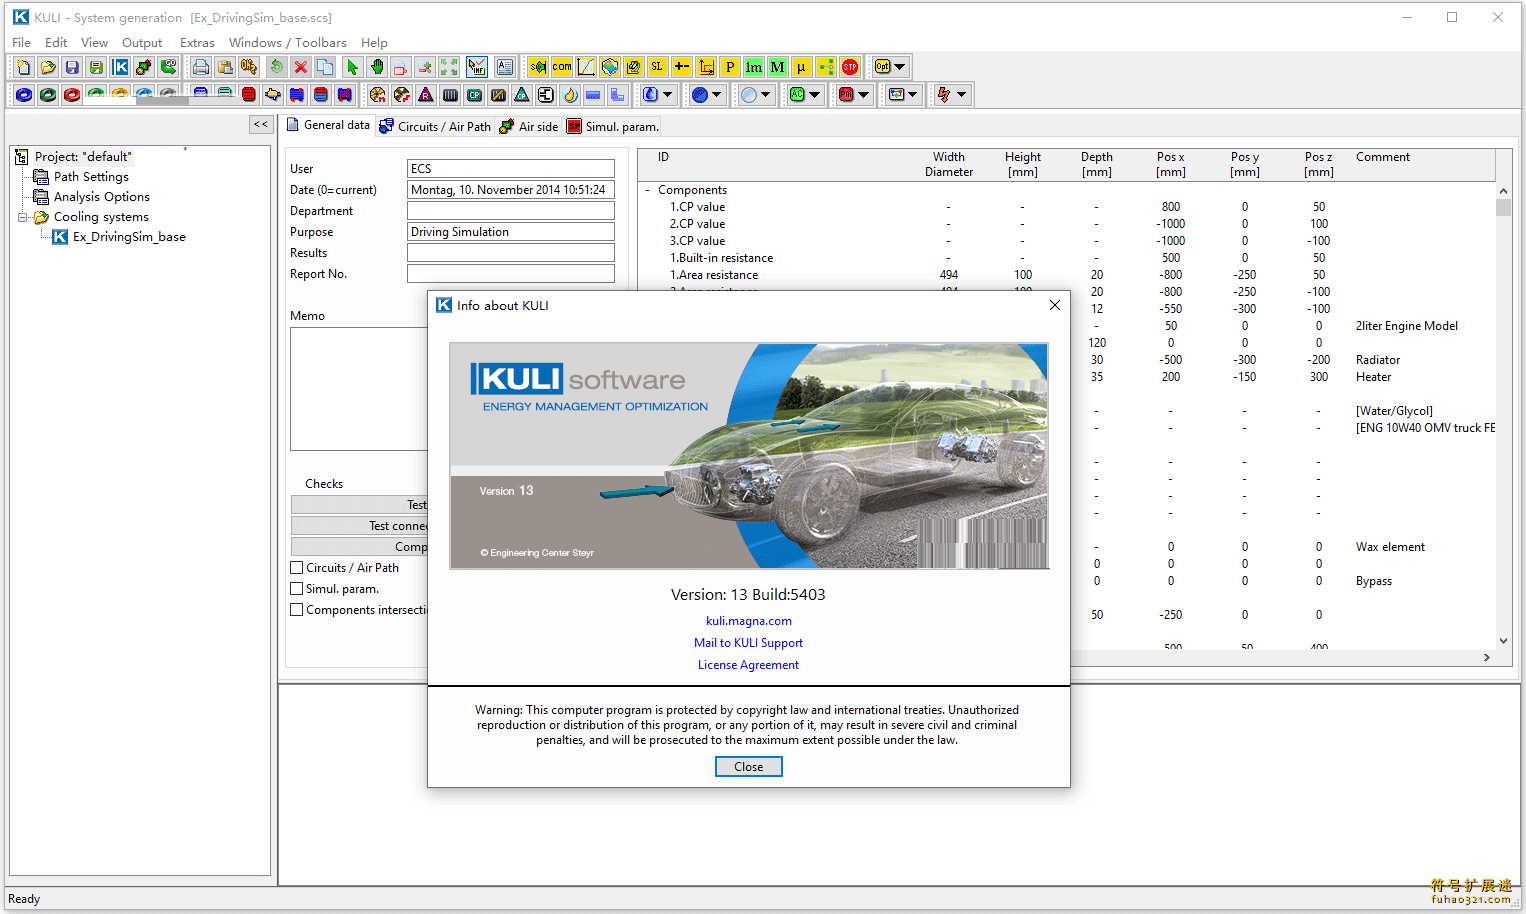Collapse the Cooling systems tree node
The height and width of the screenshot is (914, 1526).
pyautogui.click(x=22, y=217)
